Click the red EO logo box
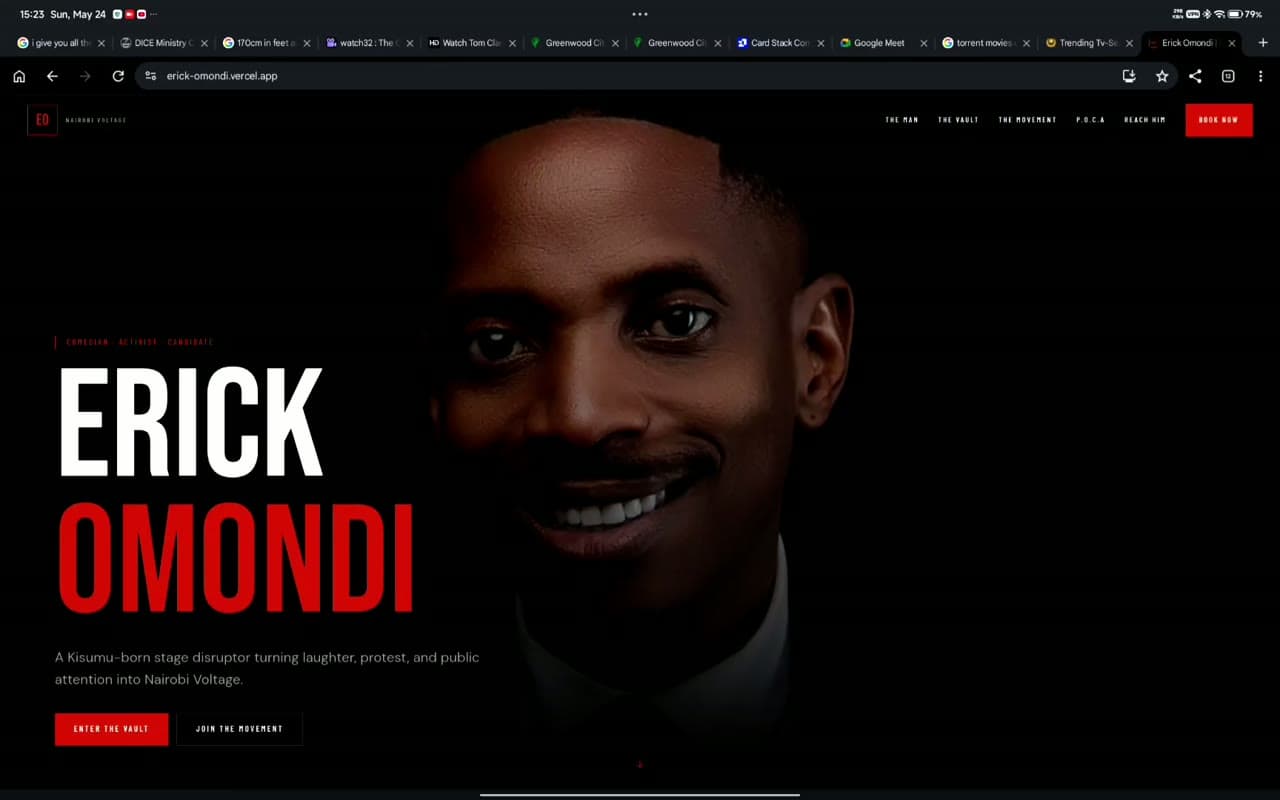 click(x=42, y=120)
